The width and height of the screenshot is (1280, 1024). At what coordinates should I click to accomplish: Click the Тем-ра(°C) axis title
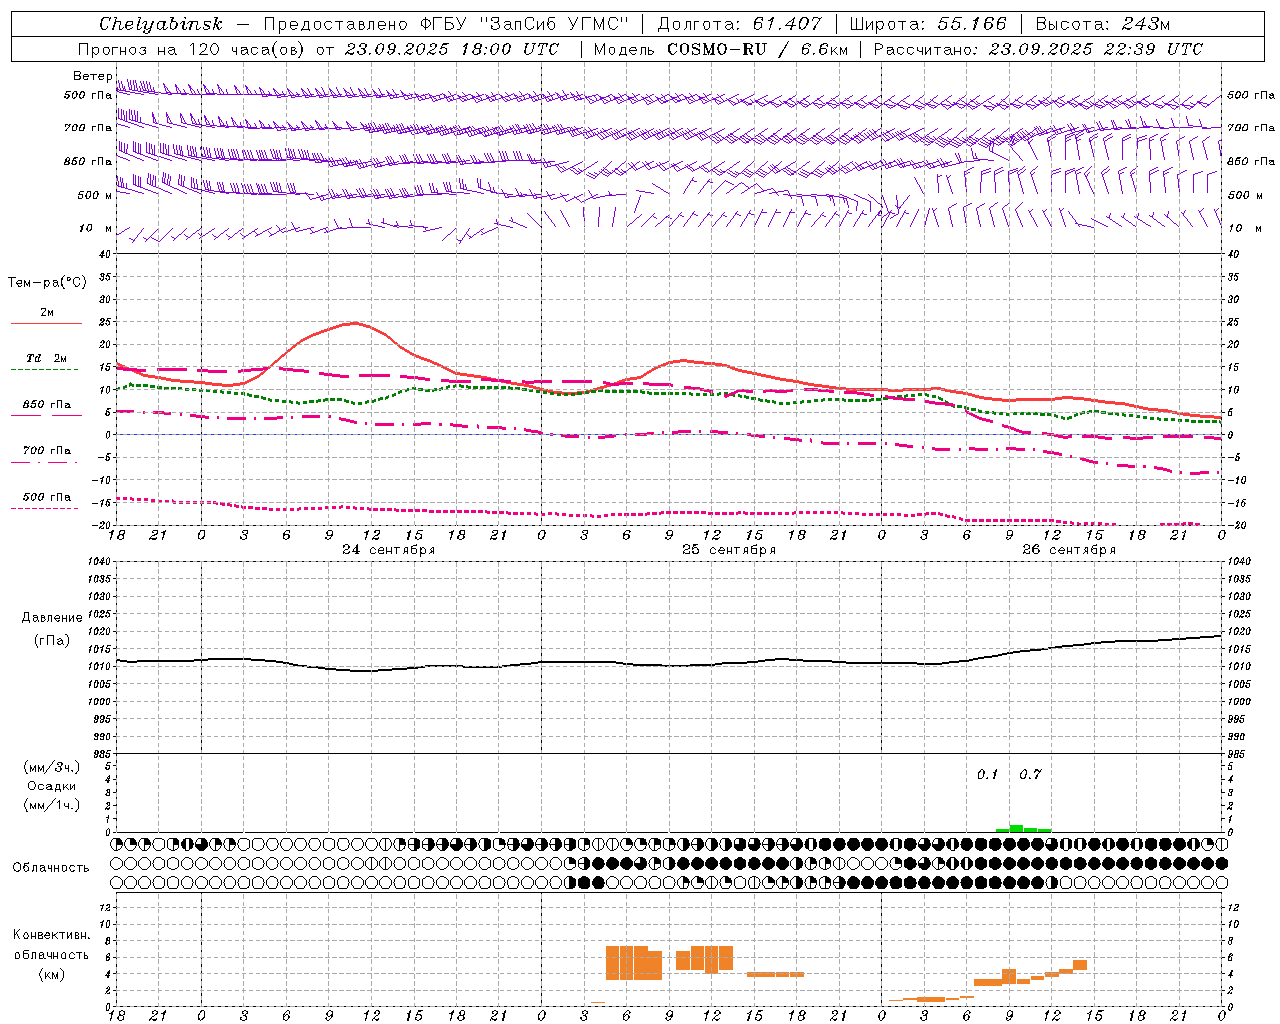pyautogui.click(x=47, y=283)
